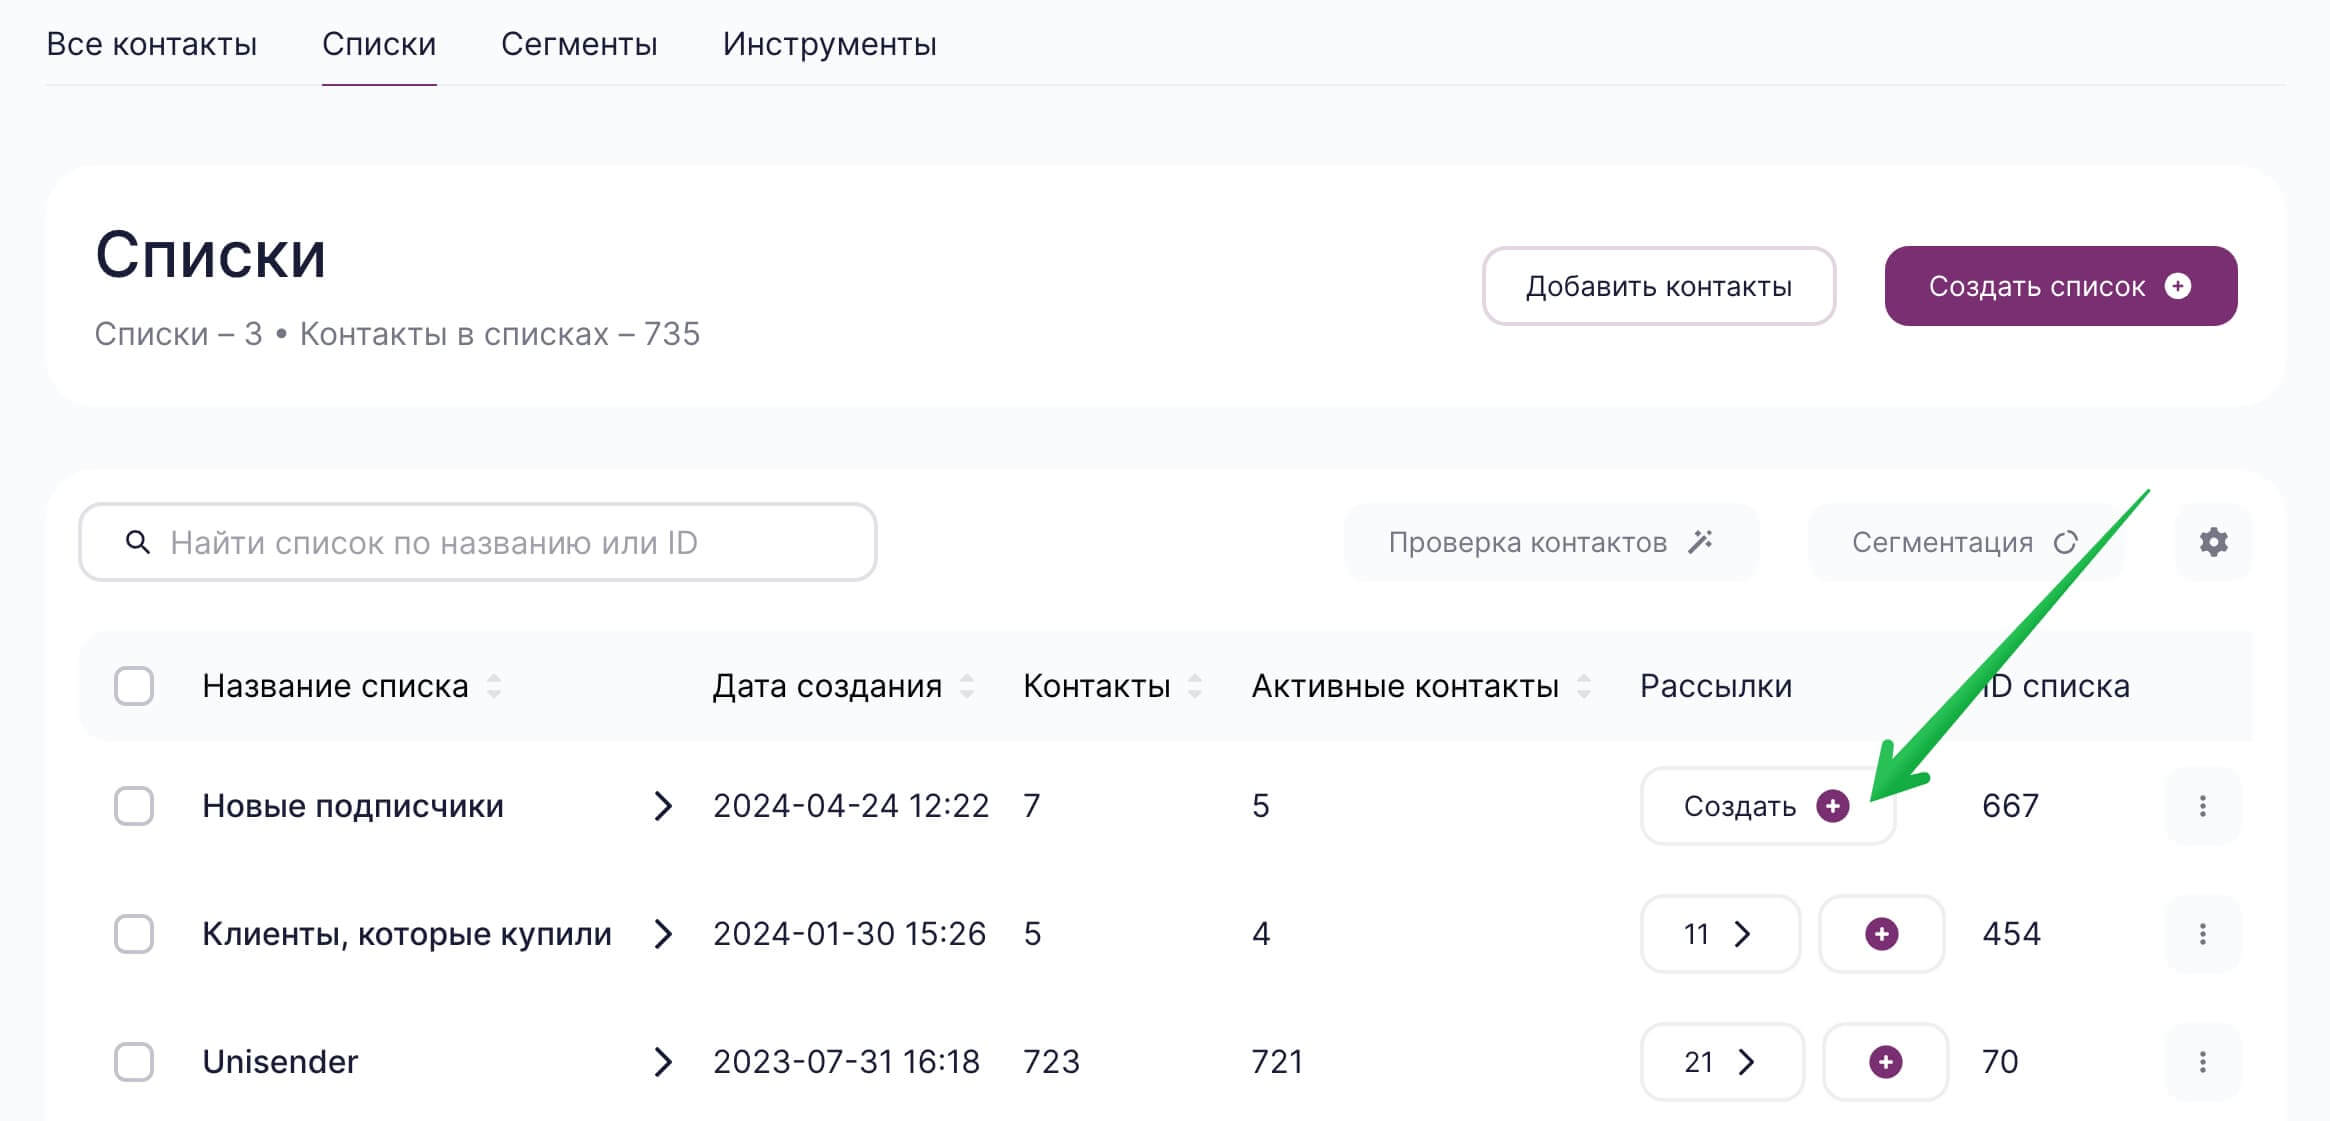Check the select-all checkbox in the table header
Image resolution: width=2330 pixels, height=1121 pixels.
(135, 685)
